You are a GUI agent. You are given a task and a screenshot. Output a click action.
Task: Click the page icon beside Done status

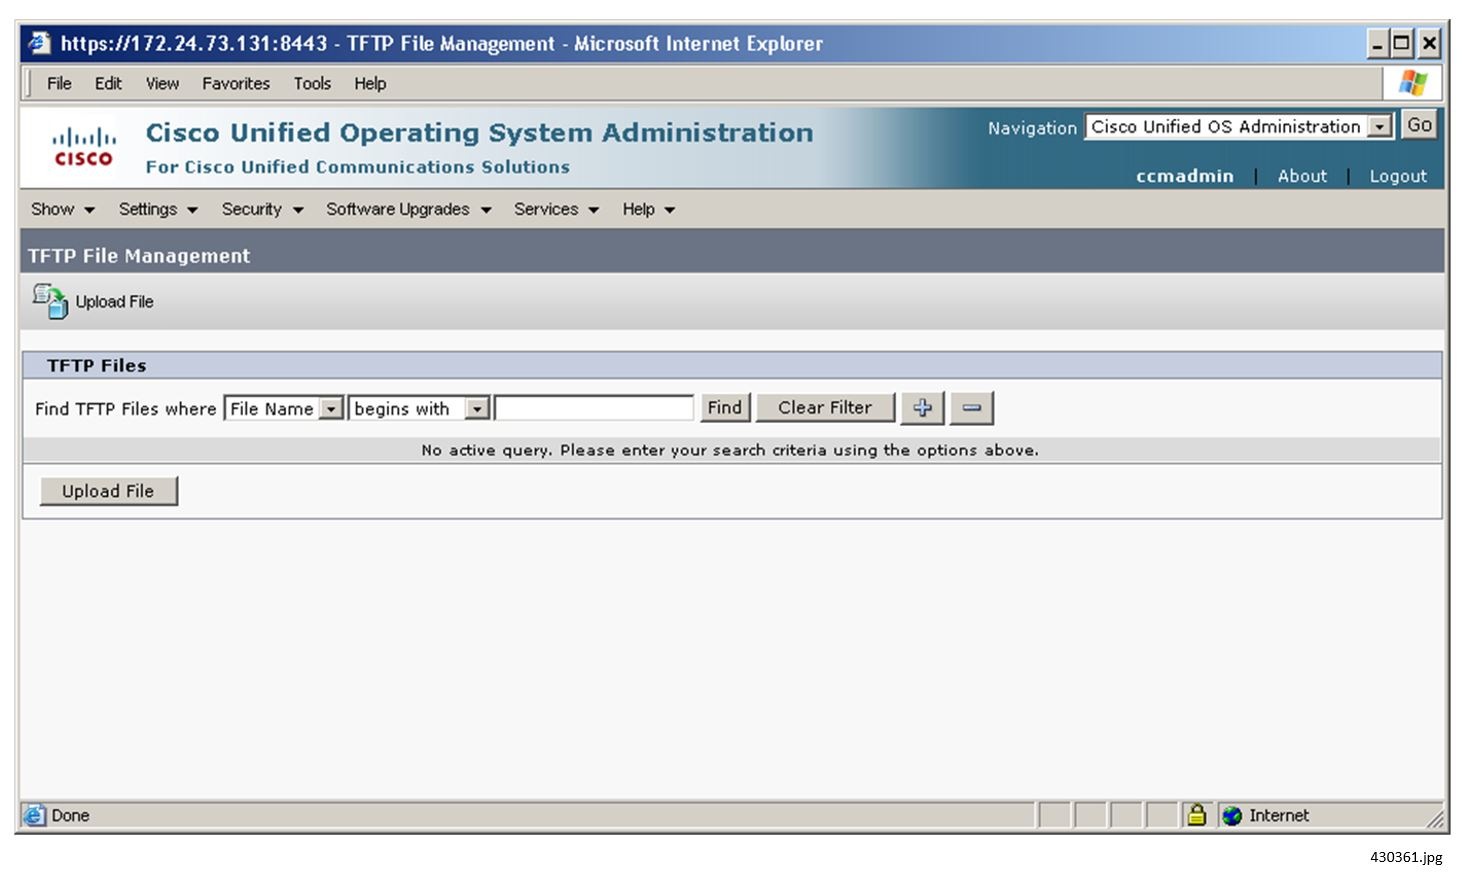coord(34,816)
